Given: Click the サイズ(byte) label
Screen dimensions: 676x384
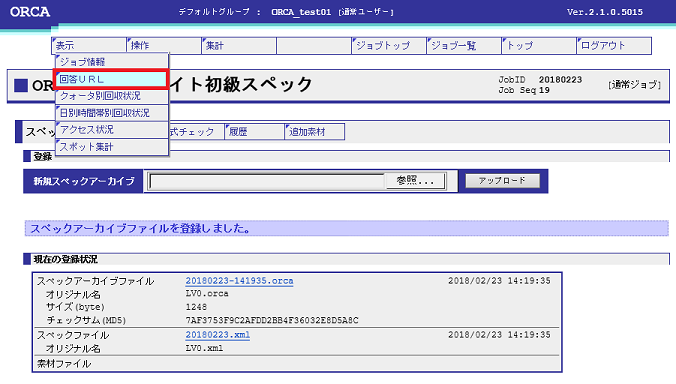Looking at the screenshot, I should click(x=75, y=307).
